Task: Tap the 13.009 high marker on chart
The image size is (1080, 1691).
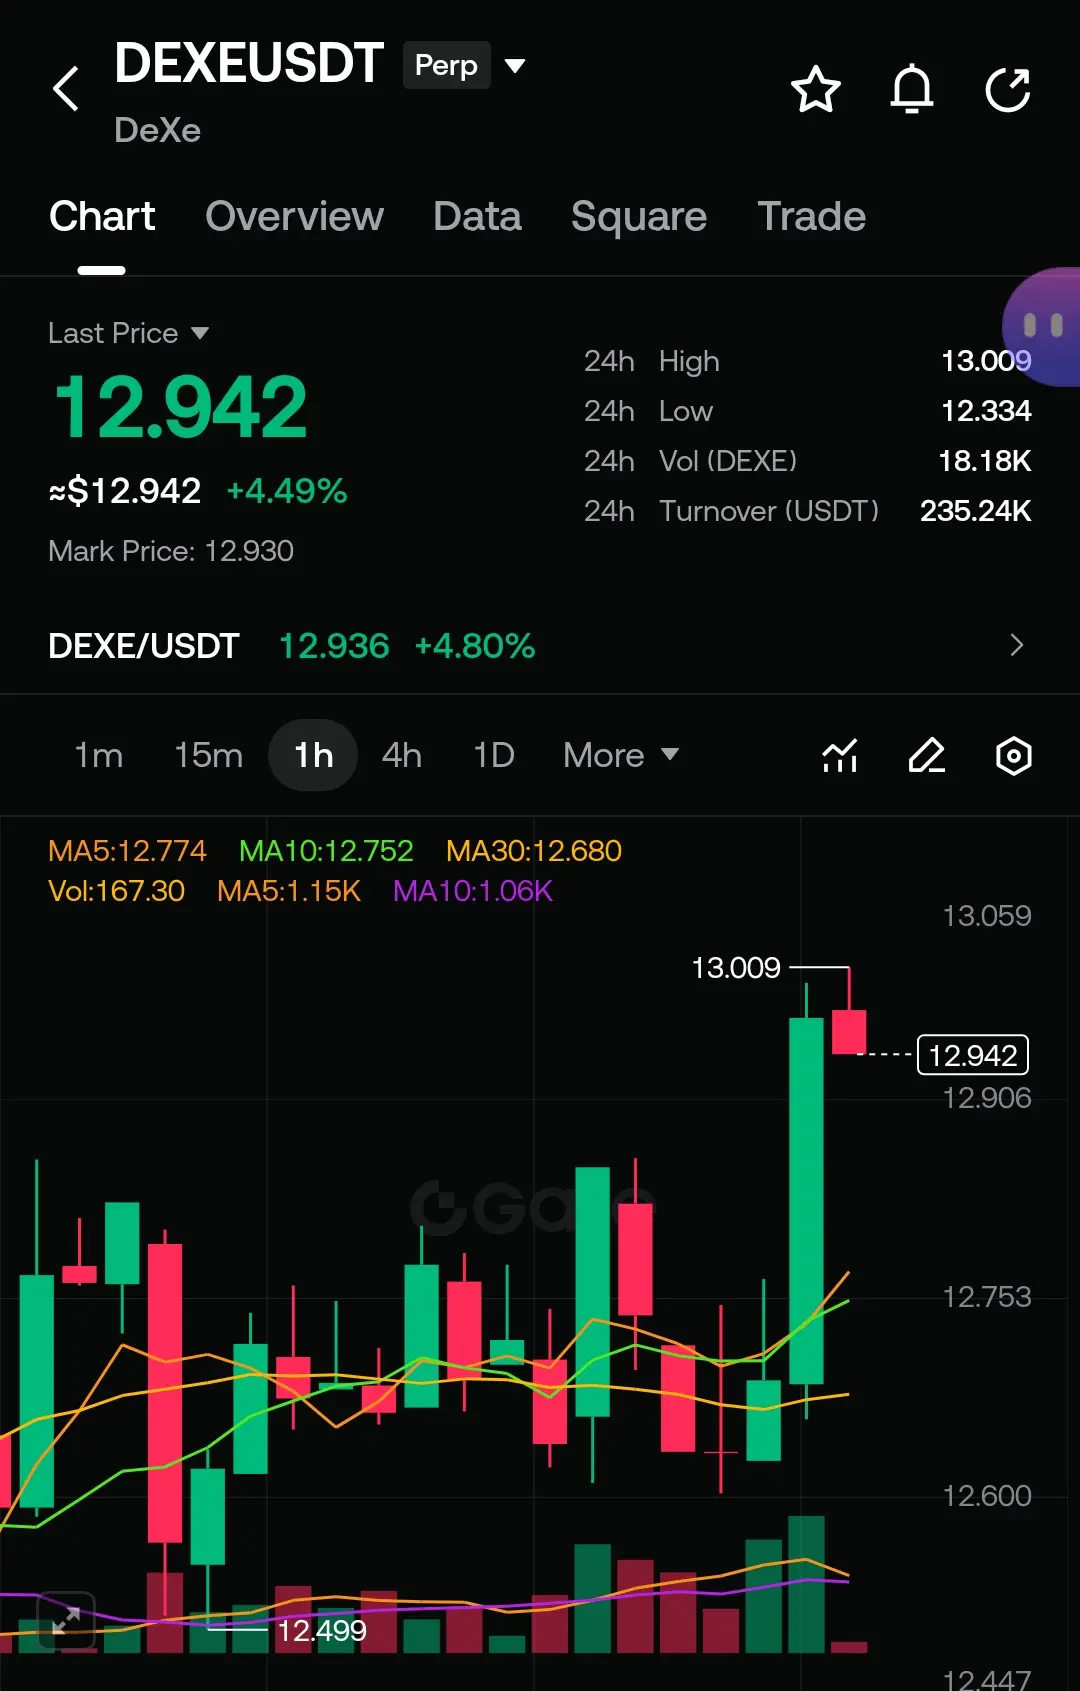Action: coord(736,968)
